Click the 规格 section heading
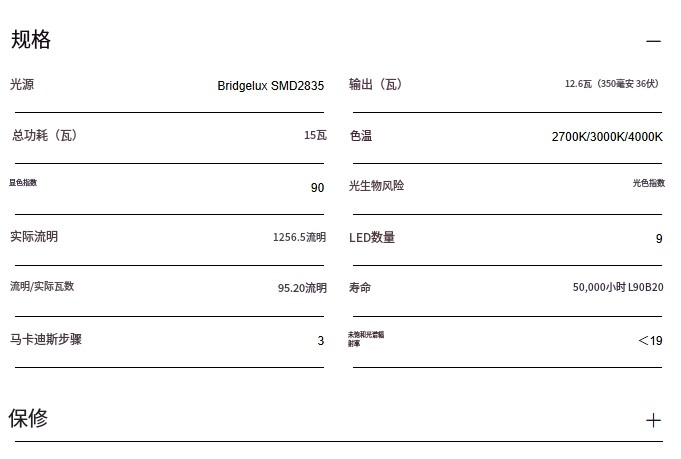The image size is (681, 459). (x=31, y=40)
